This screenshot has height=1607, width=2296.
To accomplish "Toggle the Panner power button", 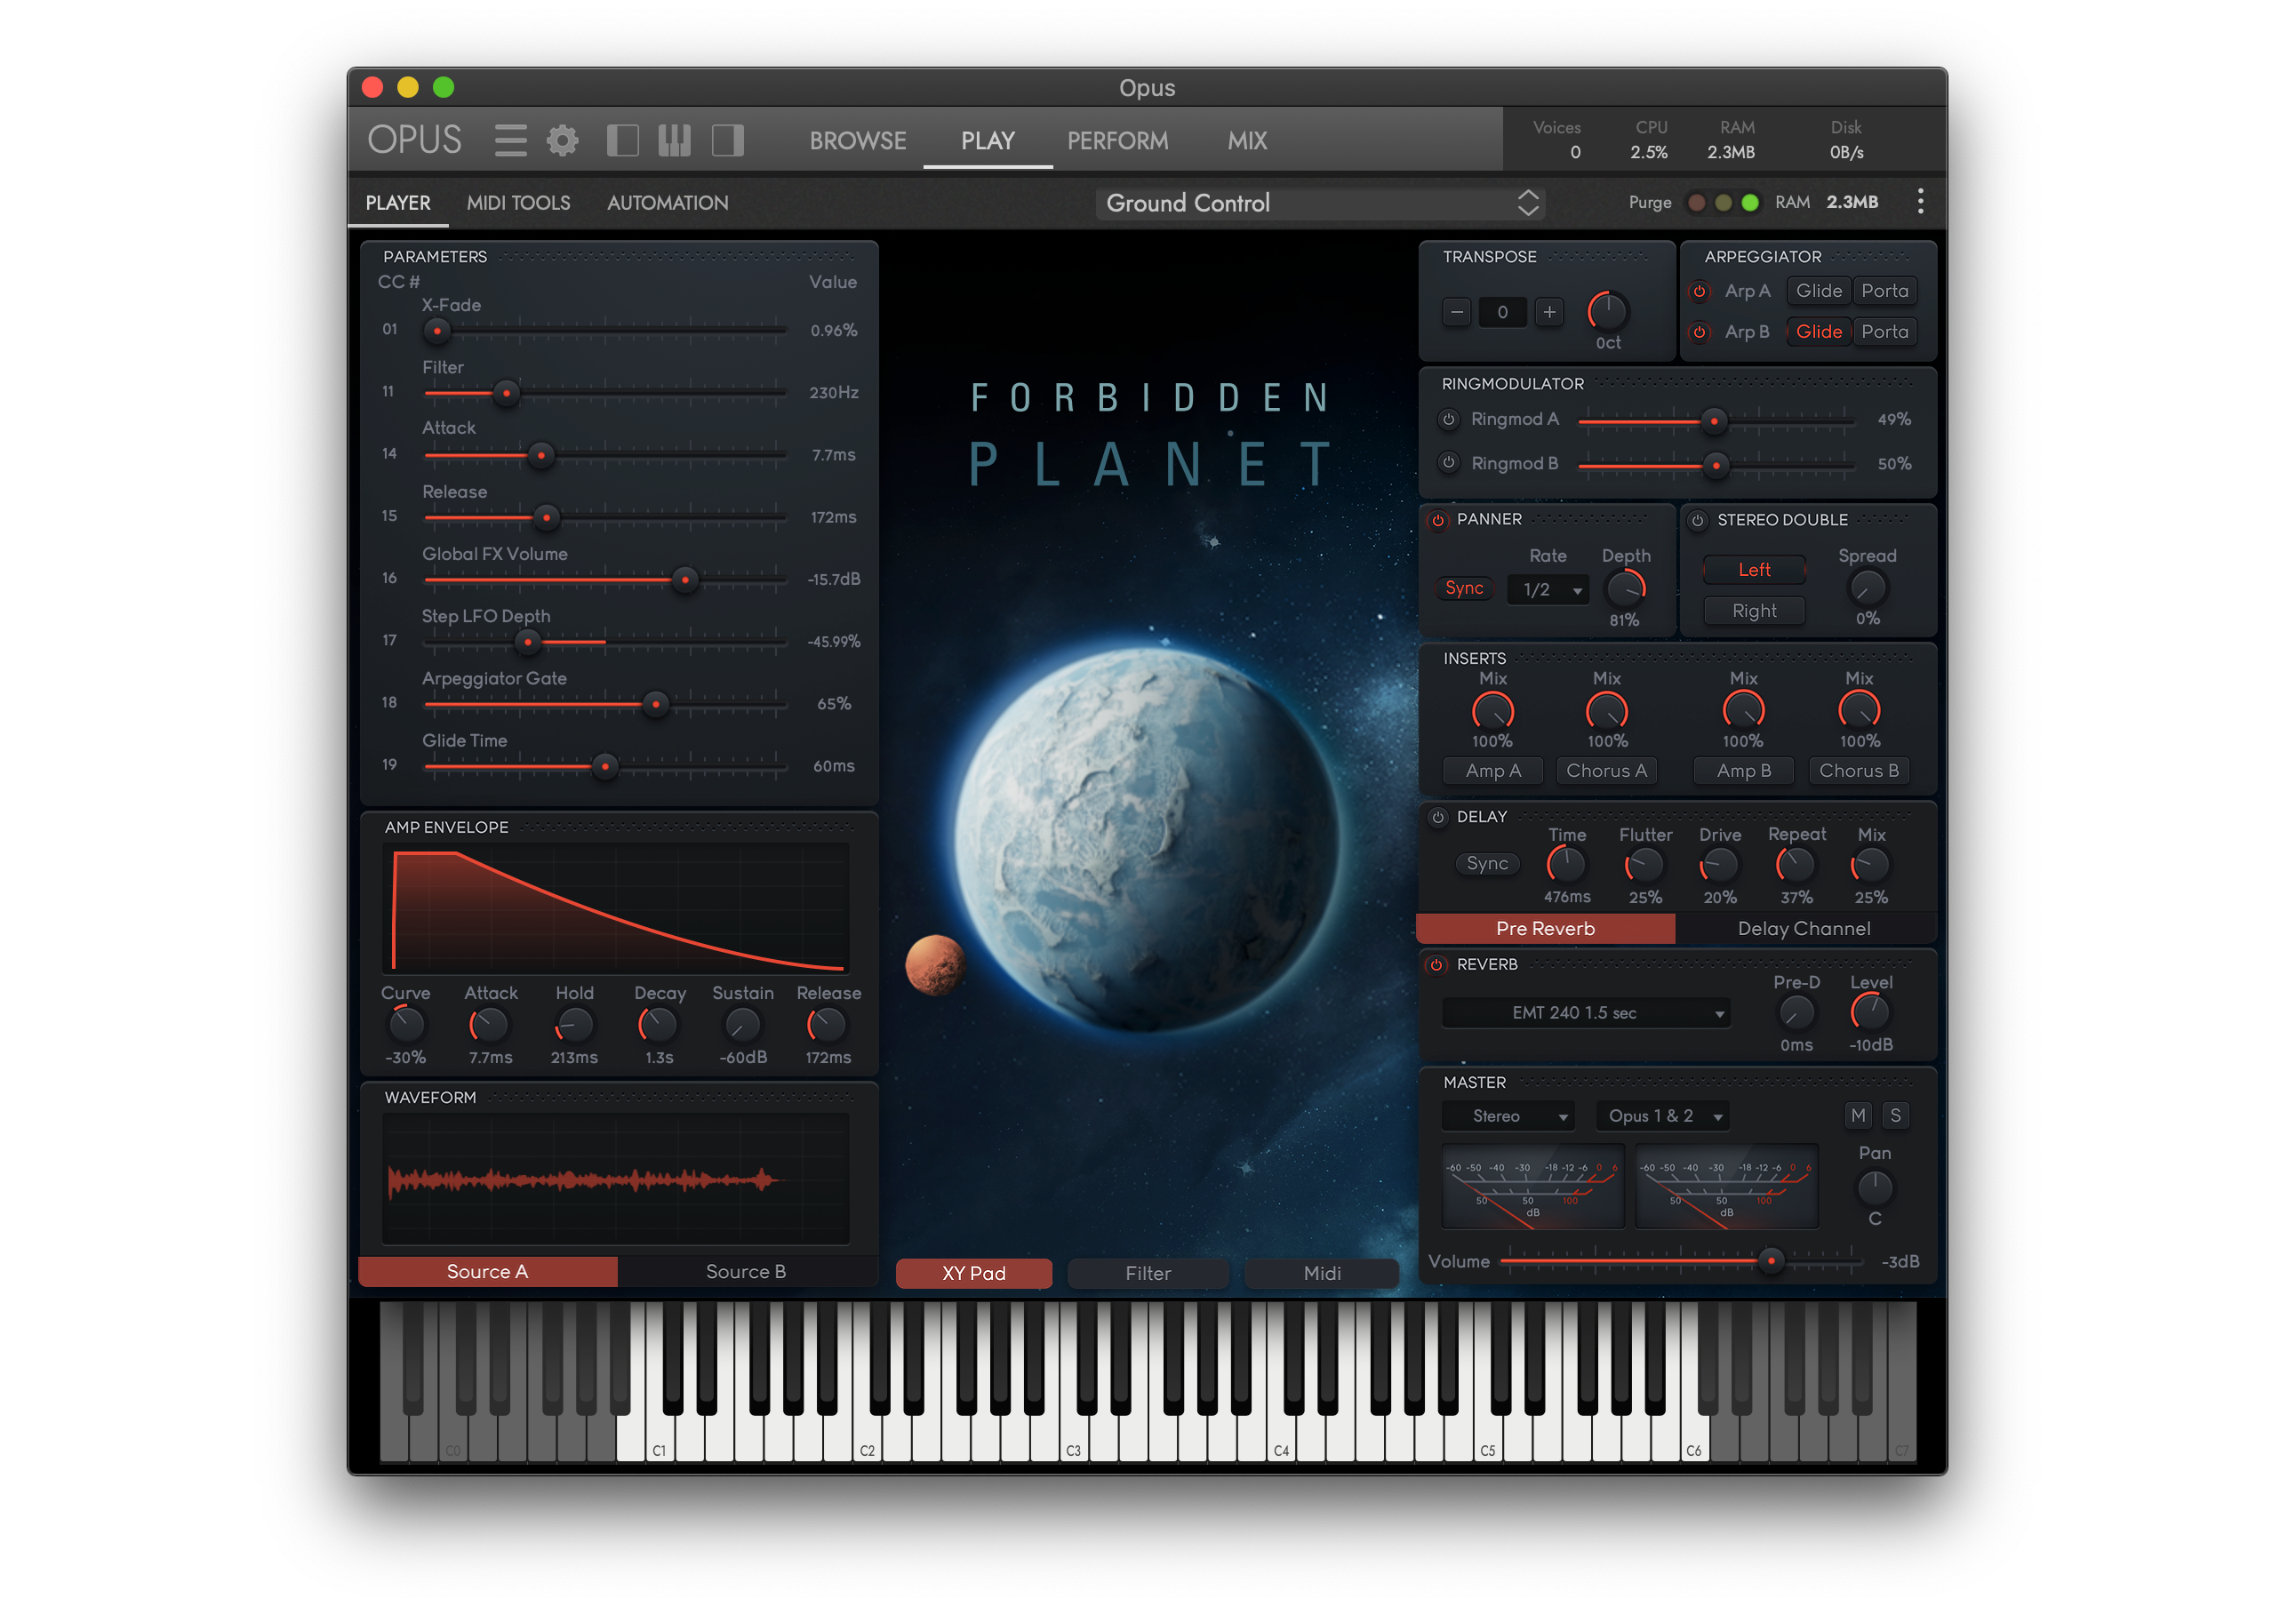I will [1438, 520].
